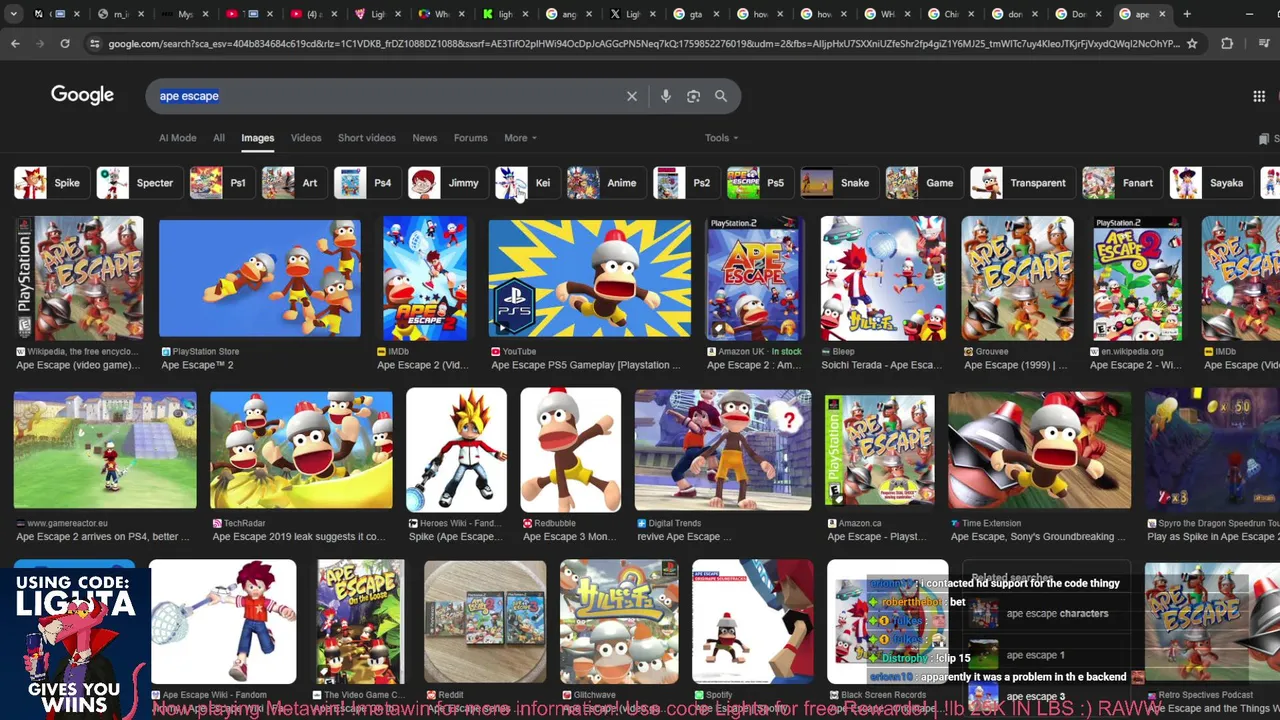Switch to AI Mode search tab
Image resolution: width=1280 pixels, height=720 pixels.
click(x=178, y=138)
